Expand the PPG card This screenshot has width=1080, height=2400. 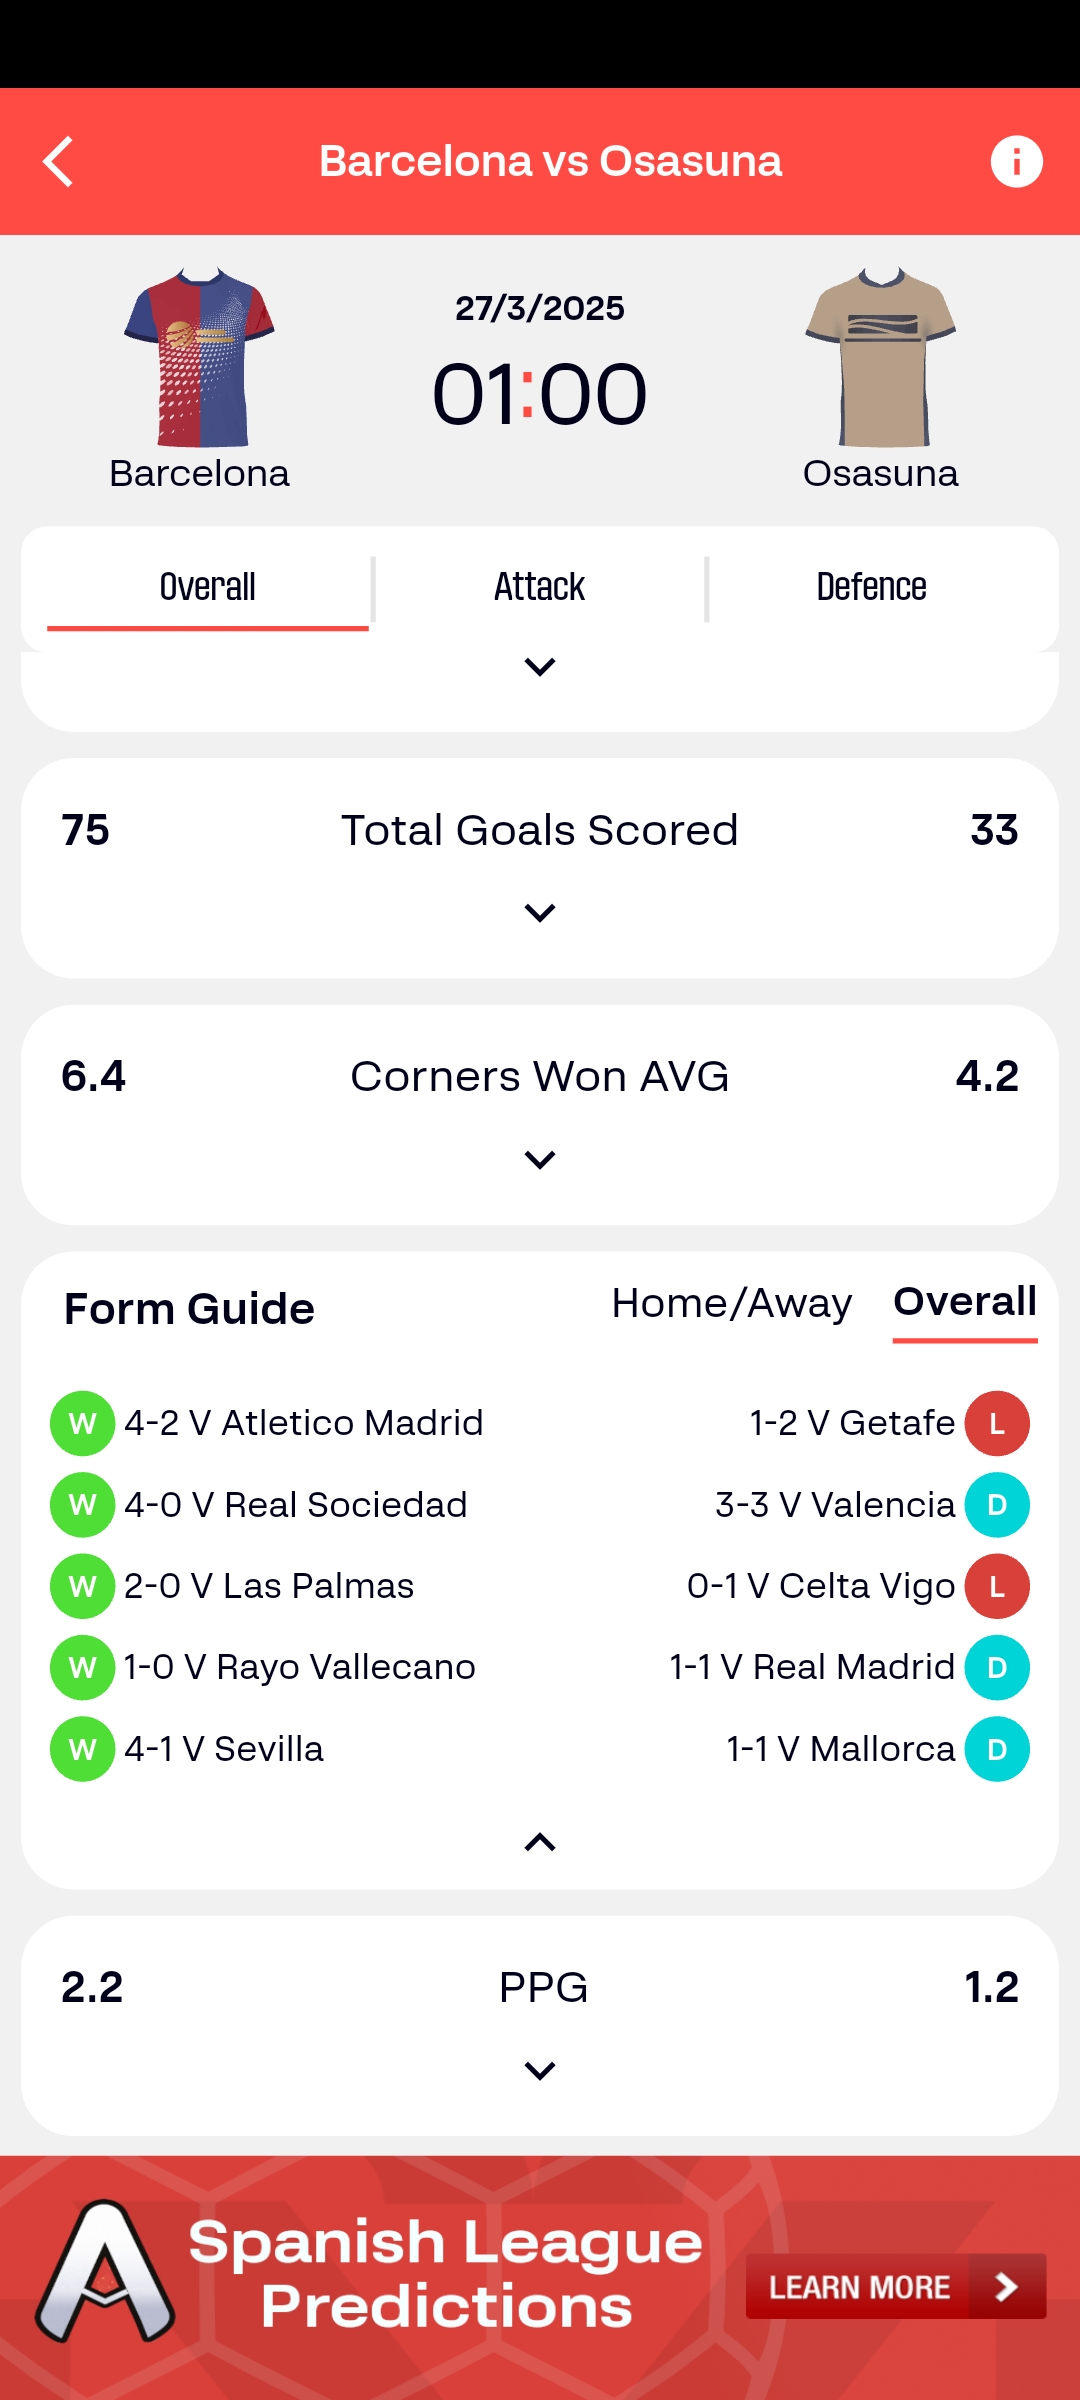click(540, 2071)
